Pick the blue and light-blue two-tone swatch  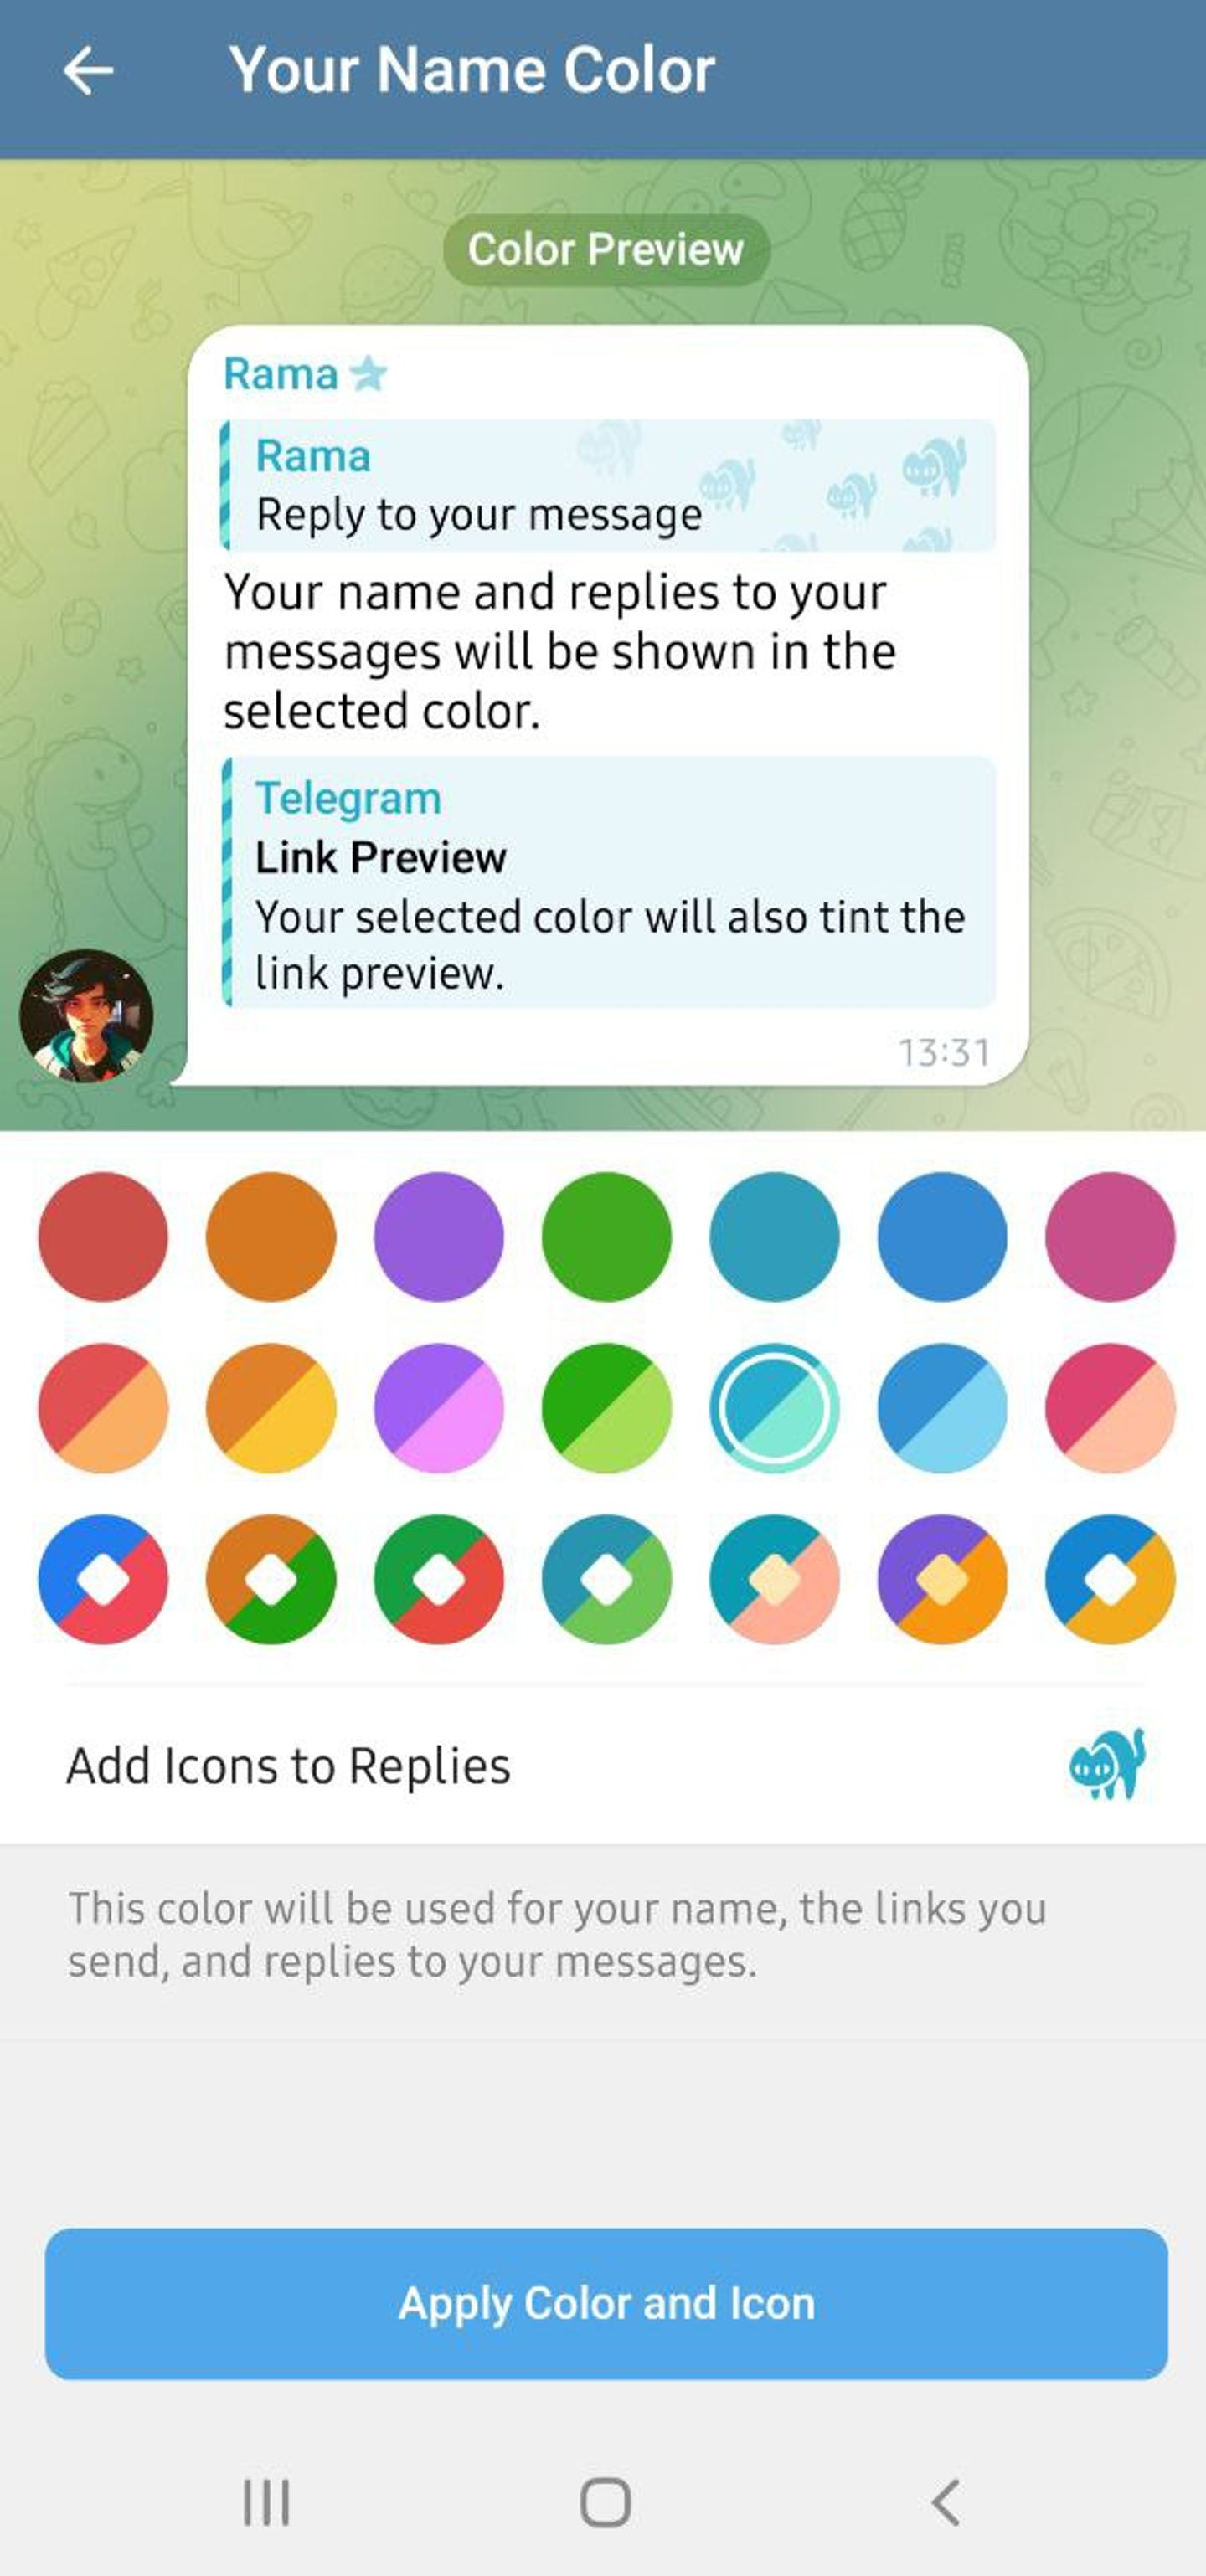[x=942, y=1408]
